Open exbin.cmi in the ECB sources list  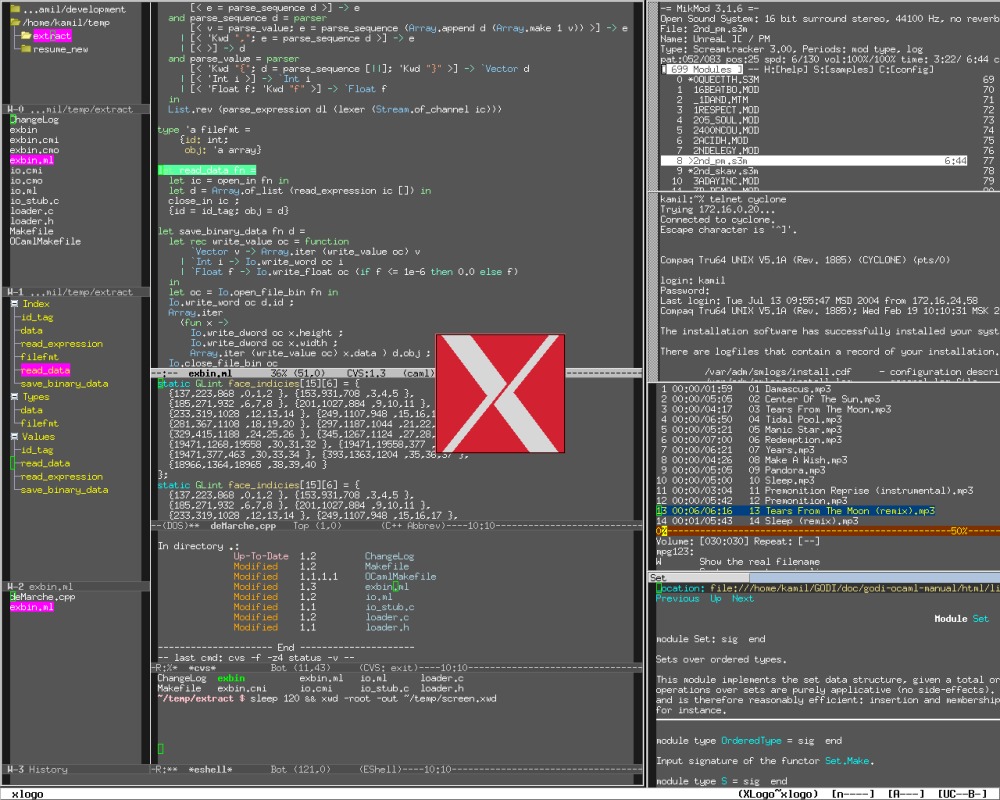coord(34,140)
